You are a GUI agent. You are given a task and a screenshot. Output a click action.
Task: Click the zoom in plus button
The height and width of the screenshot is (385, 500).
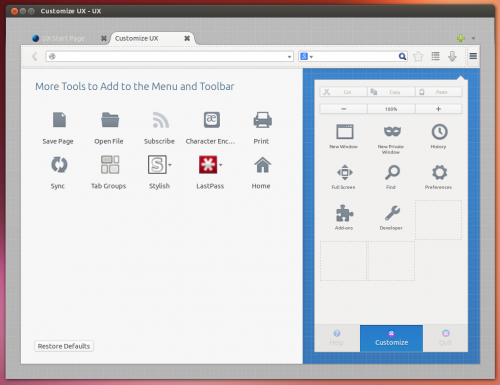438,109
